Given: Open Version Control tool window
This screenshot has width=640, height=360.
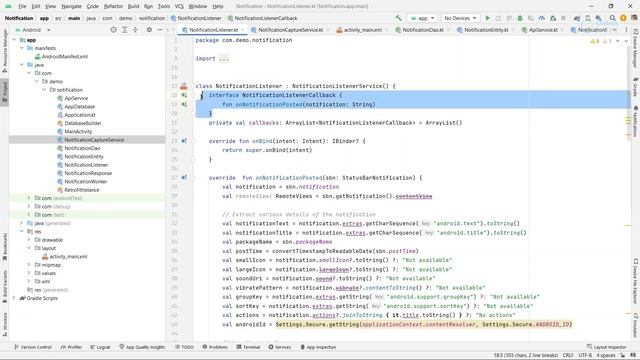Looking at the screenshot, I should click(x=33, y=347).
